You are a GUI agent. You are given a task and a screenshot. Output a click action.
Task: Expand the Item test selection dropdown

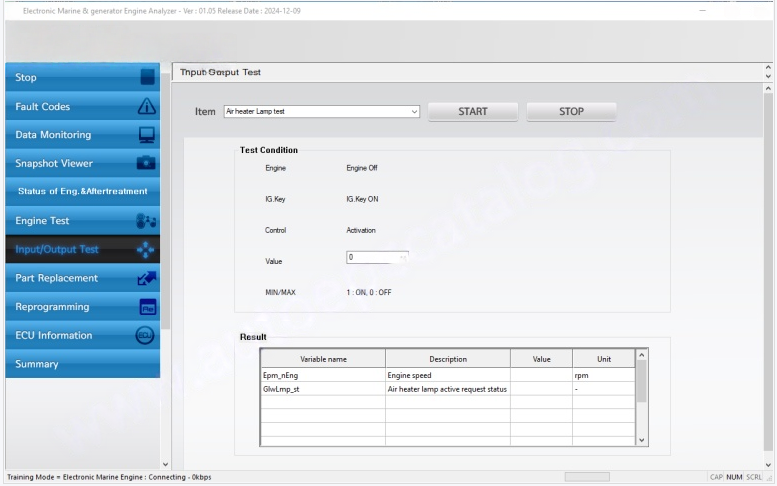coord(415,112)
